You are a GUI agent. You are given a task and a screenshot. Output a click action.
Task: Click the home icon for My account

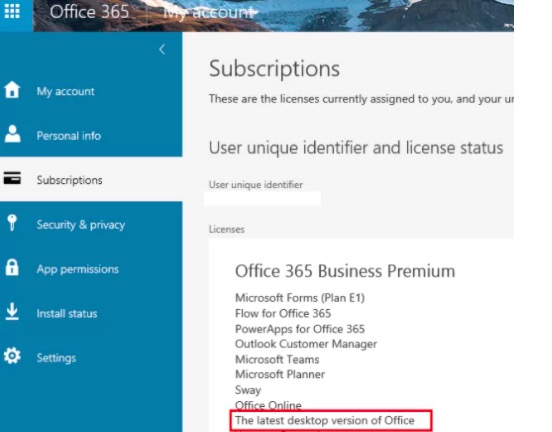(12, 89)
